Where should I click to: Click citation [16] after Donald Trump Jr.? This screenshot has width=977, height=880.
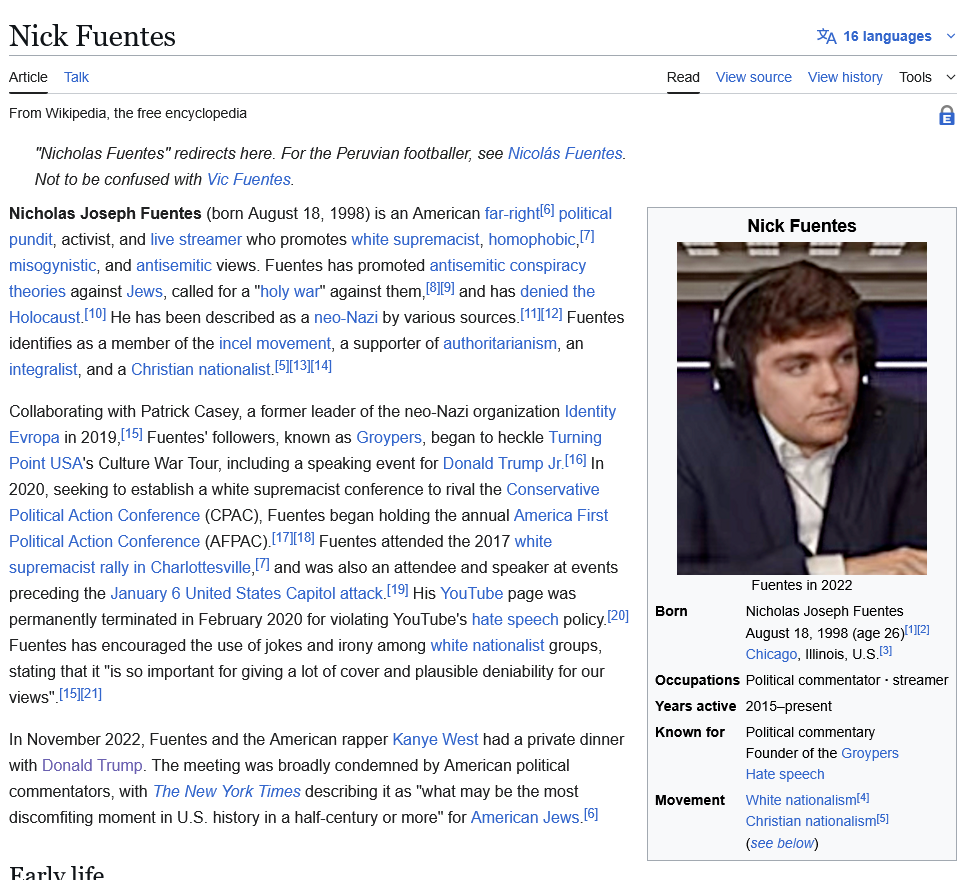coord(576,459)
